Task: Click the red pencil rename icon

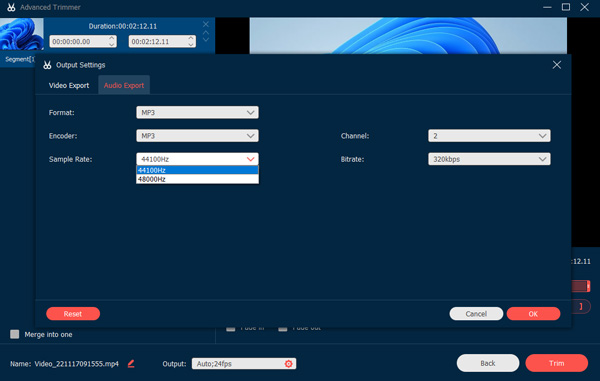Action: point(131,363)
